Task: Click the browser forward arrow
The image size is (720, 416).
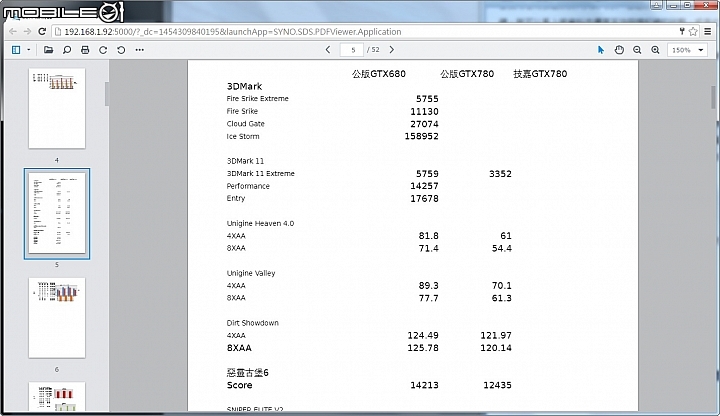Action: (27, 31)
